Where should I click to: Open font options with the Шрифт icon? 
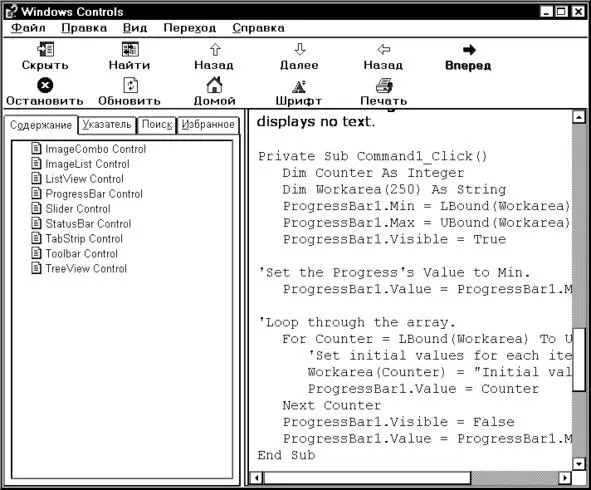[299, 86]
